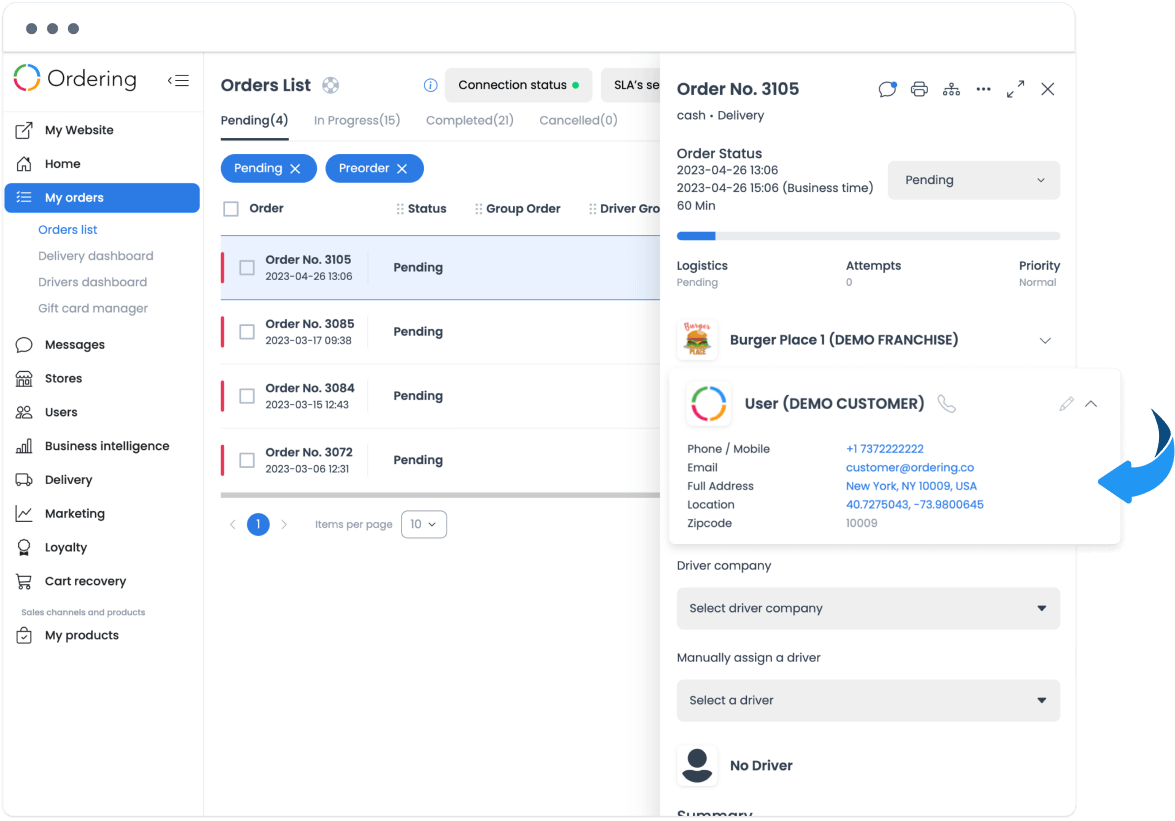The height and width of the screenshot is (821, 1175).
Task: Open Orders list submenu
Action: (67, 230)
